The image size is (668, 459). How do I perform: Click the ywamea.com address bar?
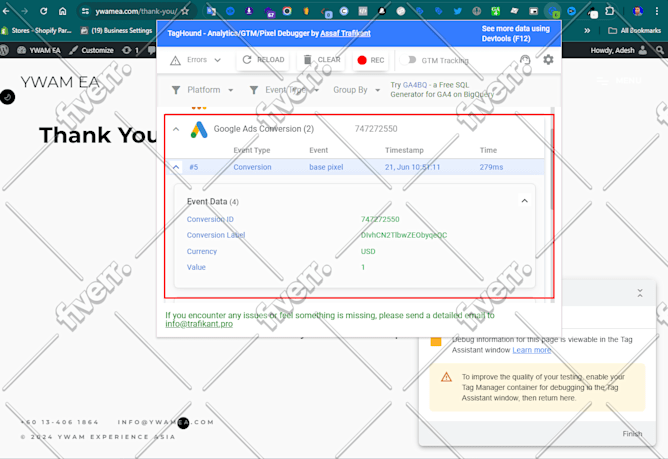pyautogui.click(x=136, y=11)
